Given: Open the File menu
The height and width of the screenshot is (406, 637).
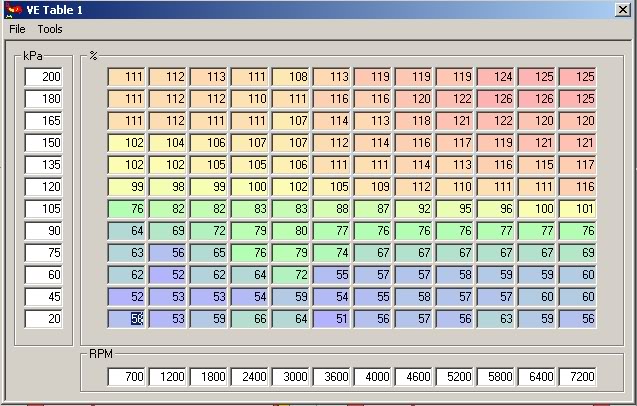Looking at the screenshot, I should tap(17, 29).
